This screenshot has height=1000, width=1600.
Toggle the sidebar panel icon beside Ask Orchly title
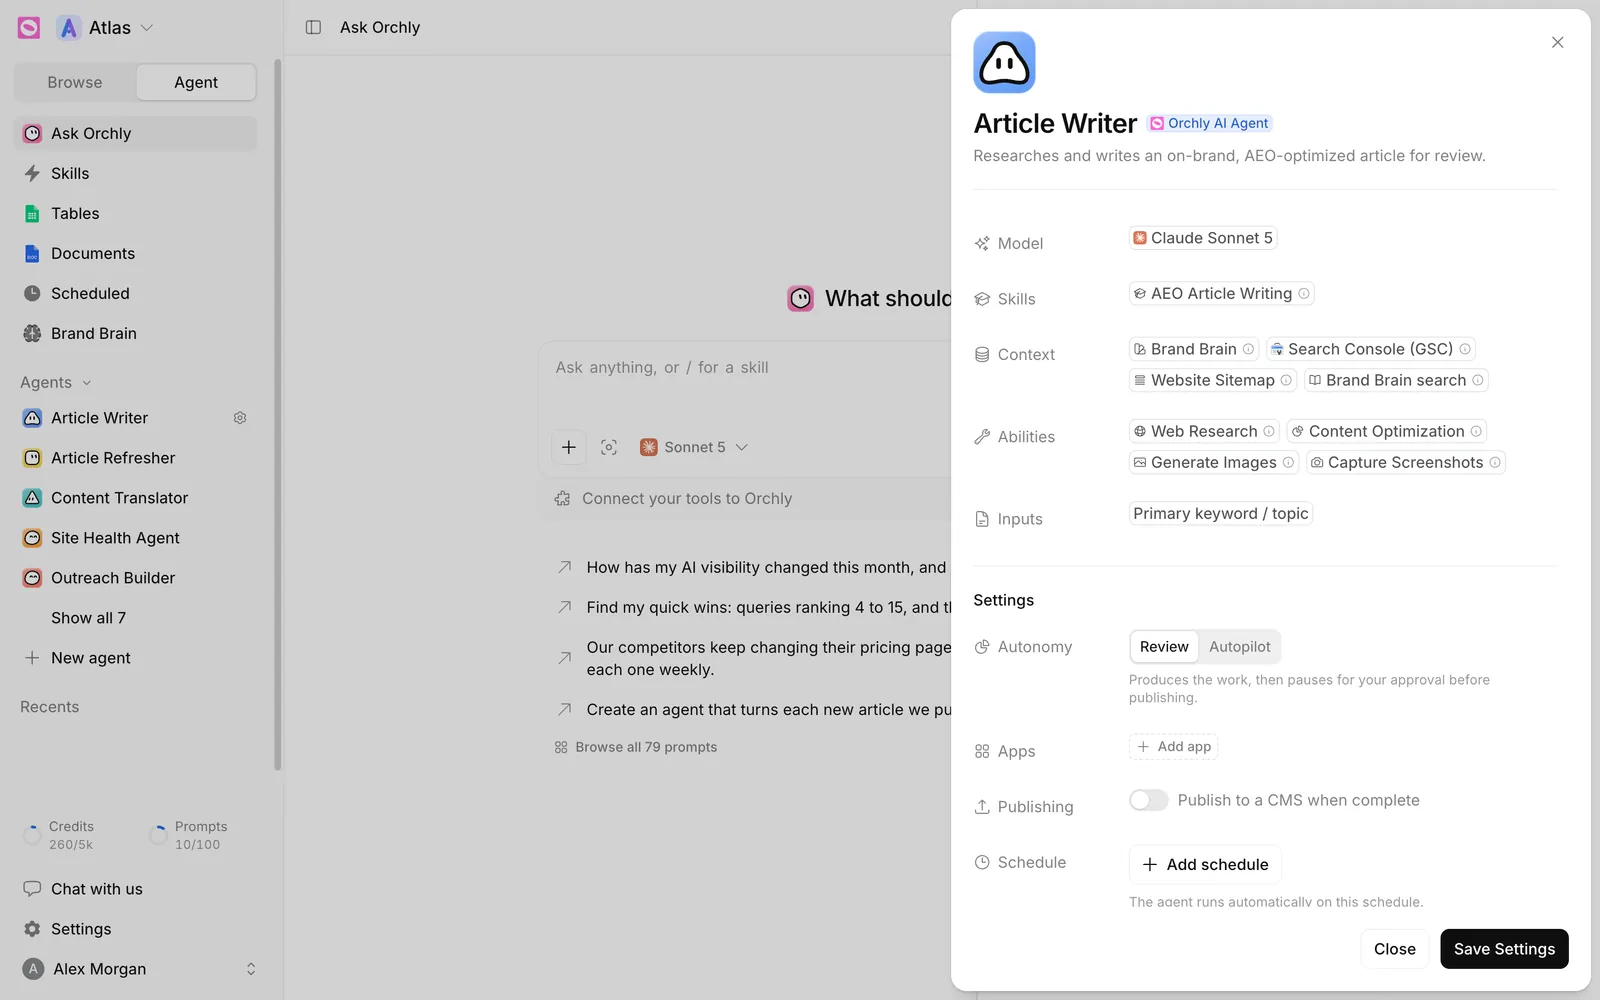313,27
